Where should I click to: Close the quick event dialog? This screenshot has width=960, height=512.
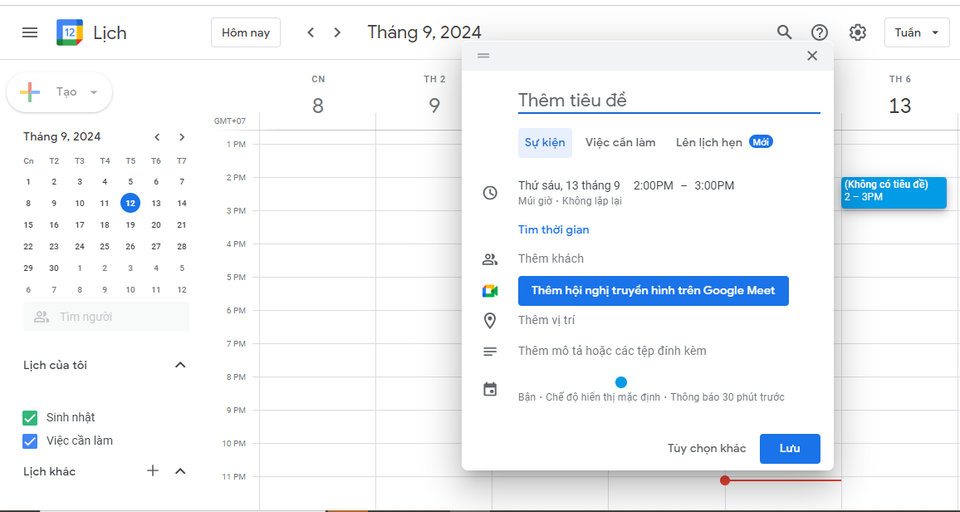click(x=812, y=56)
